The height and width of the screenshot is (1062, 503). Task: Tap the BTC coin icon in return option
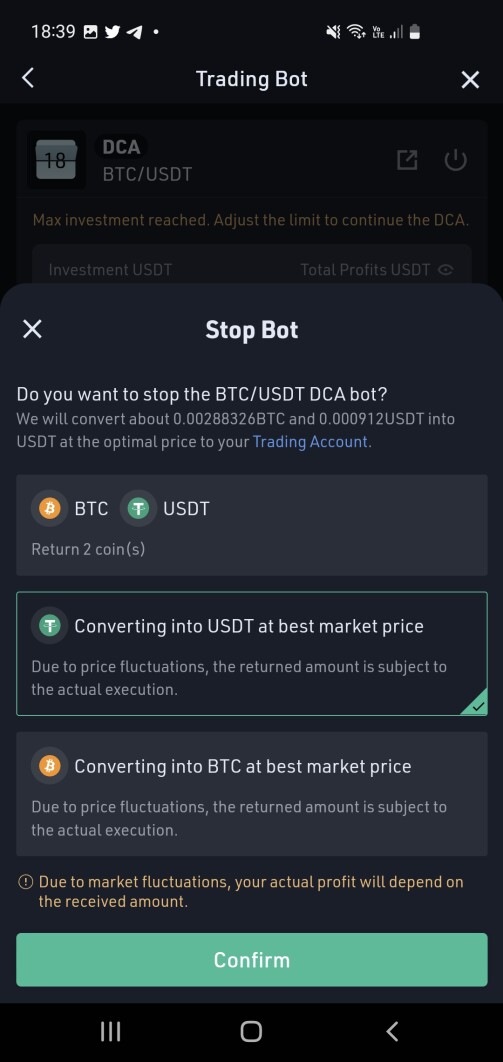49,508
